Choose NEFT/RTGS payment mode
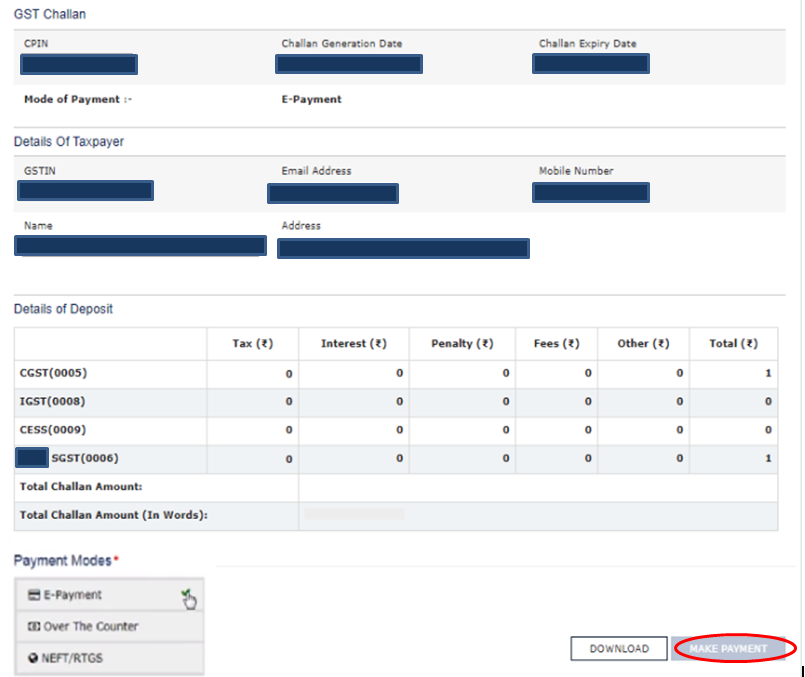805x677 pixels. click(x=109, y=658)
